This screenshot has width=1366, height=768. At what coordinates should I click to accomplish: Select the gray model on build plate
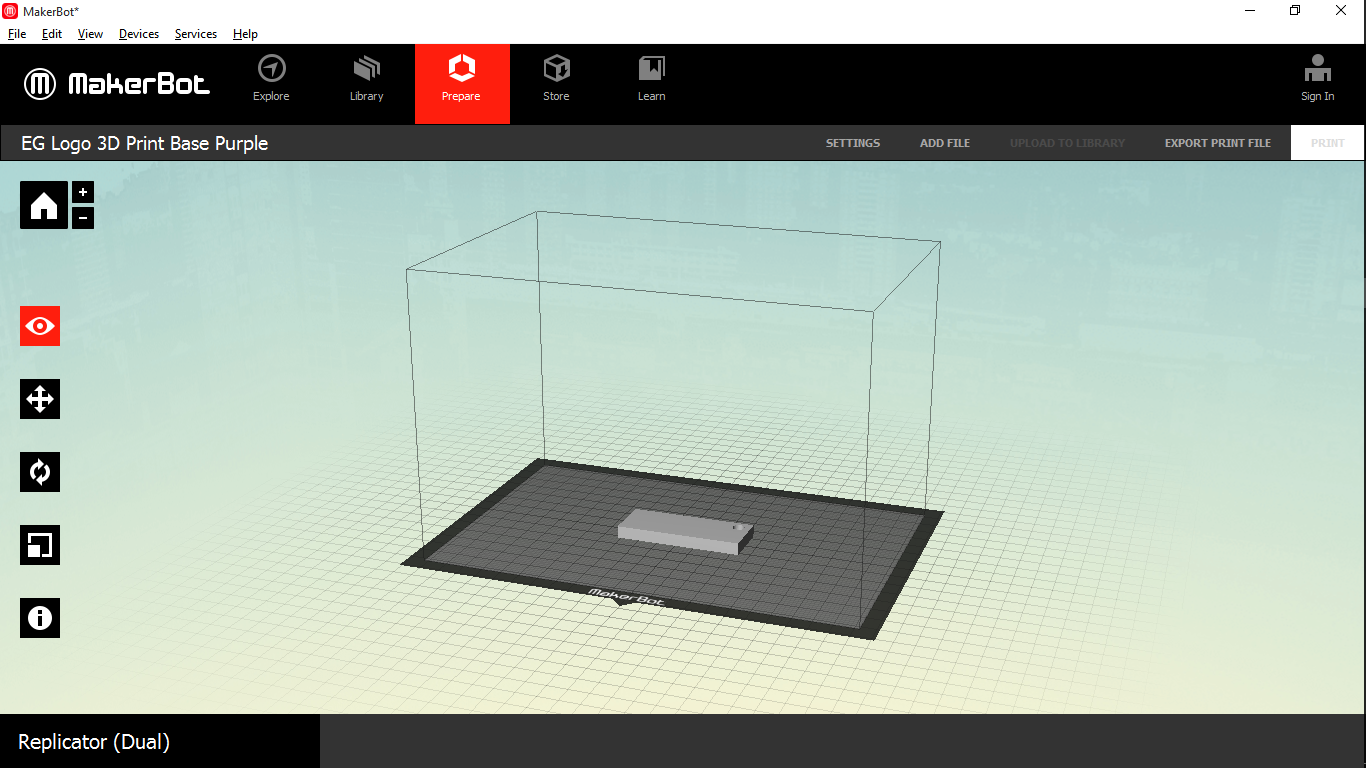(x=686, y=531)
